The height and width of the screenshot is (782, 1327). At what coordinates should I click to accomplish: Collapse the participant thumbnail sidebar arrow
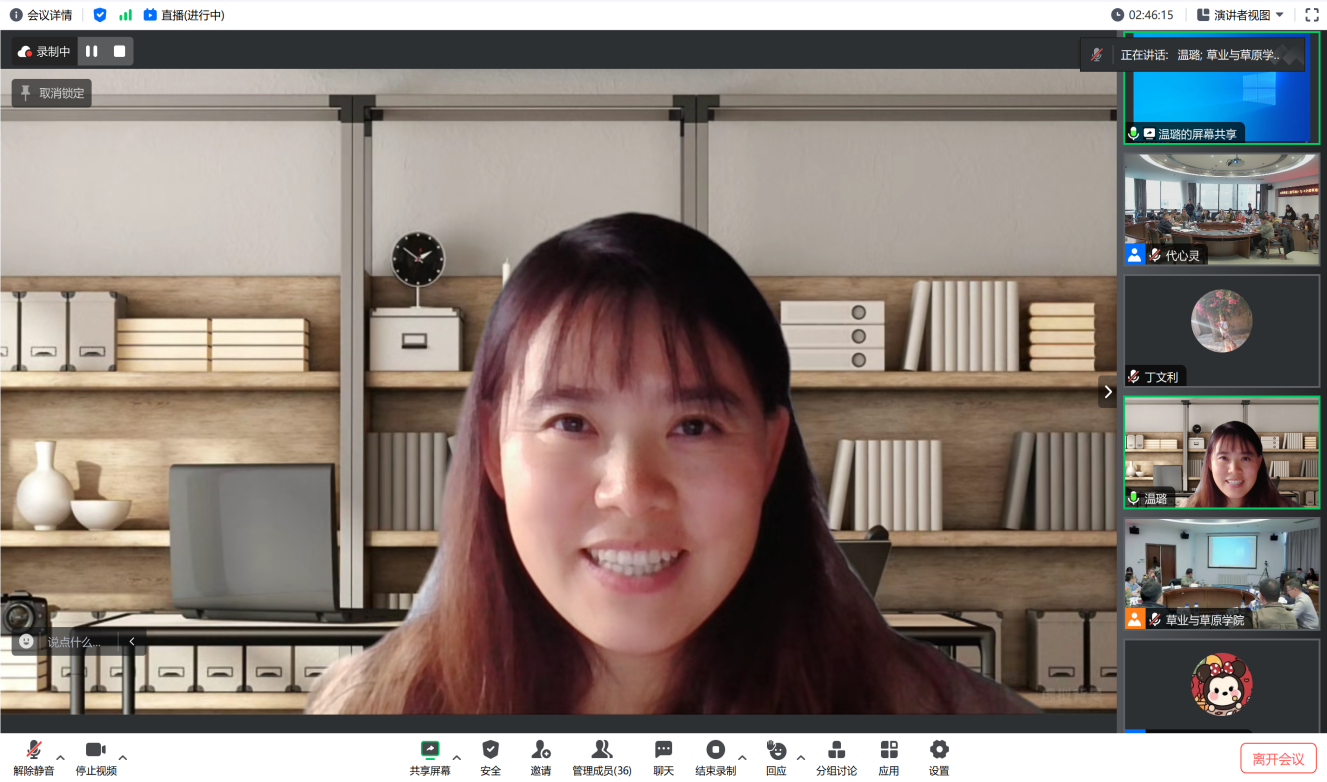(1107, 392)
